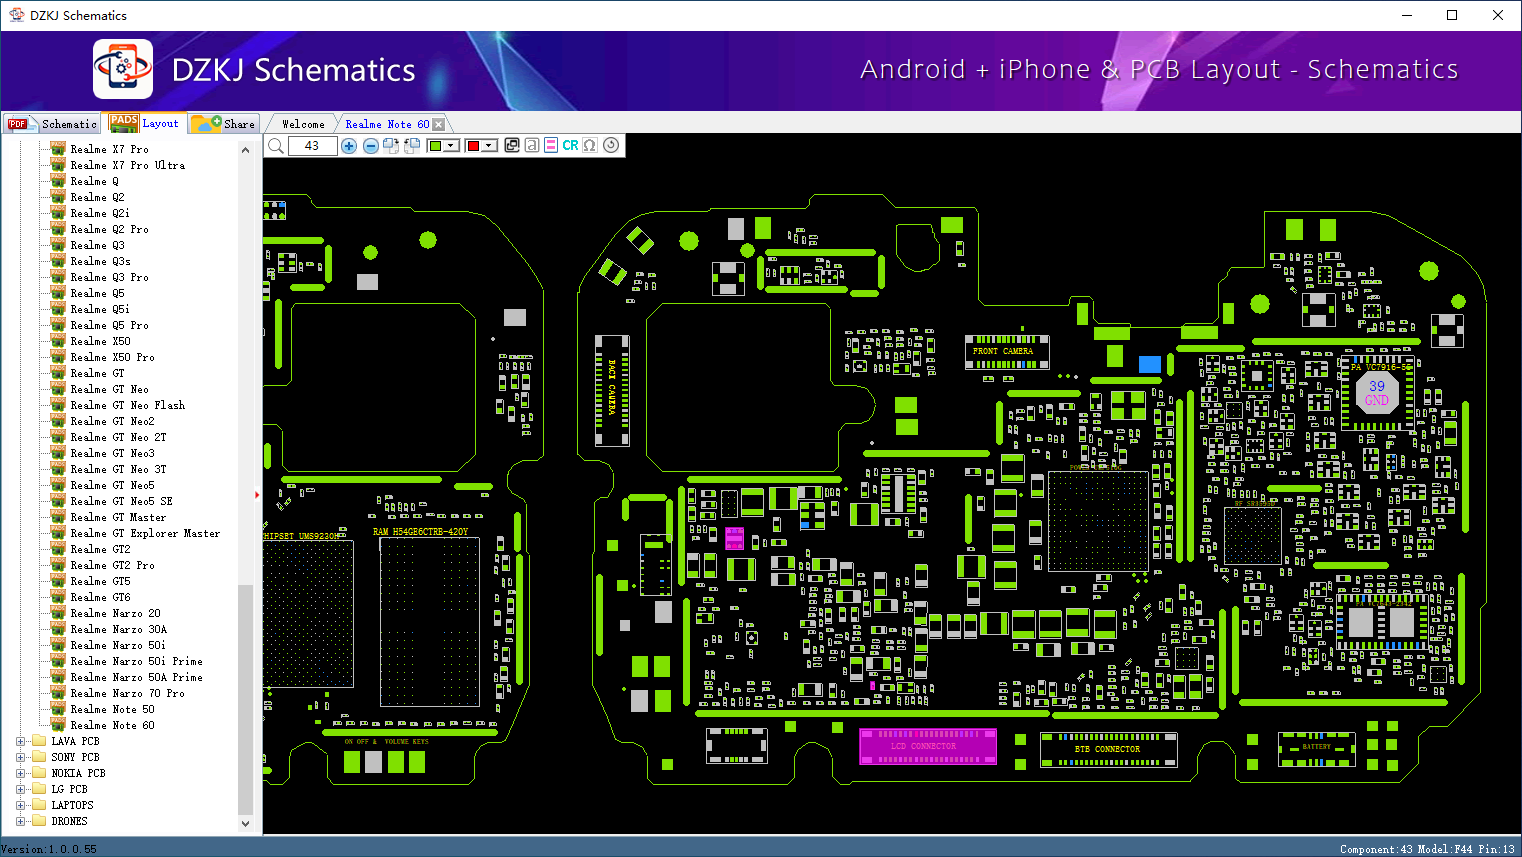Select Realme X50 Pro in the tree
The width and height of the screenshot is (1522, 857).
pyautogui.click(x=112, y=357)
